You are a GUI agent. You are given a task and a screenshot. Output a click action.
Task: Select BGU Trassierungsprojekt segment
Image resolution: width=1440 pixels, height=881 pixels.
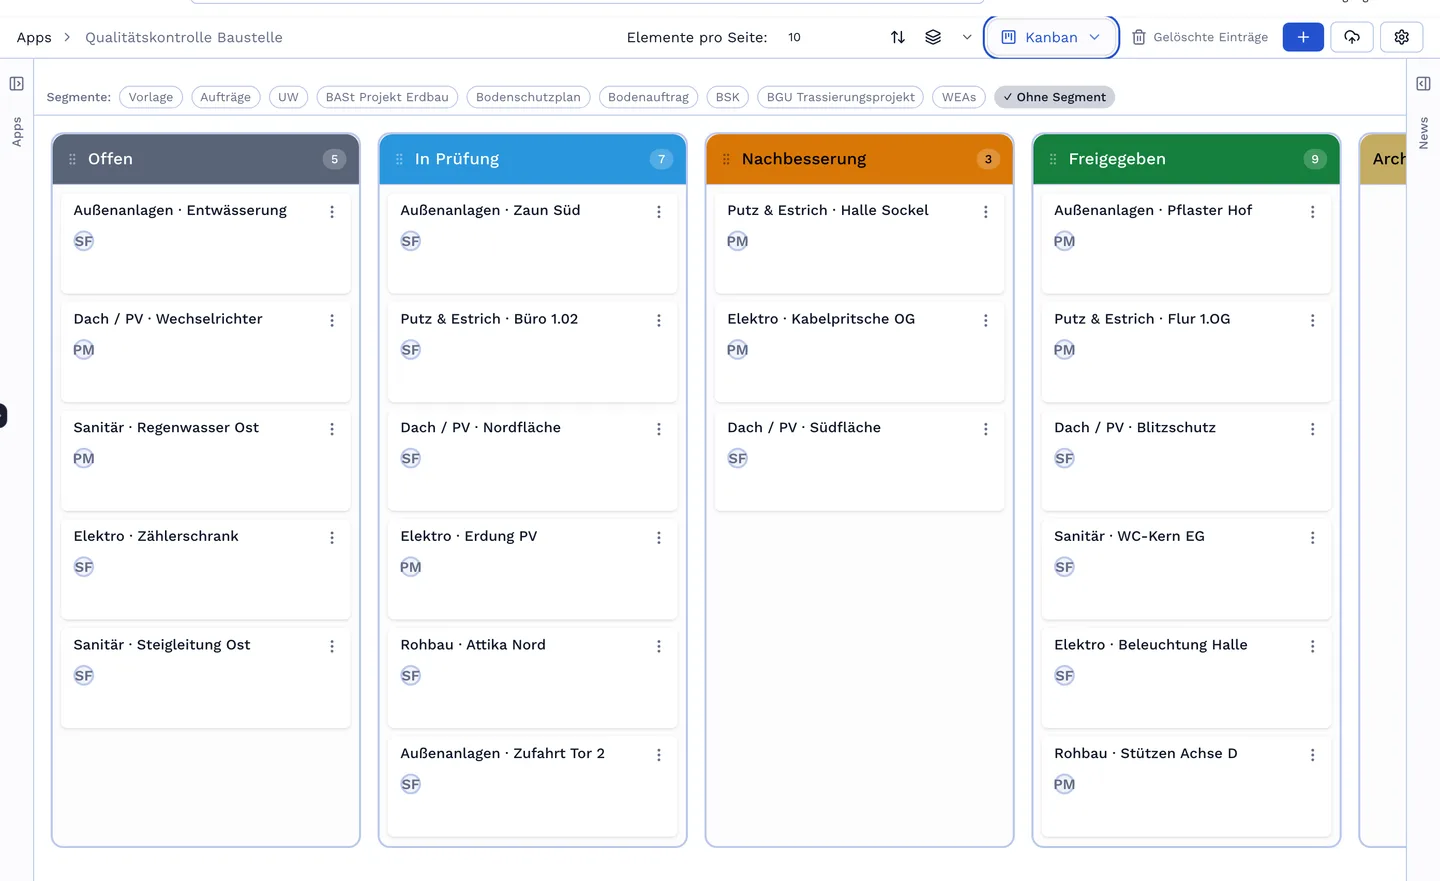click(841, 97)
